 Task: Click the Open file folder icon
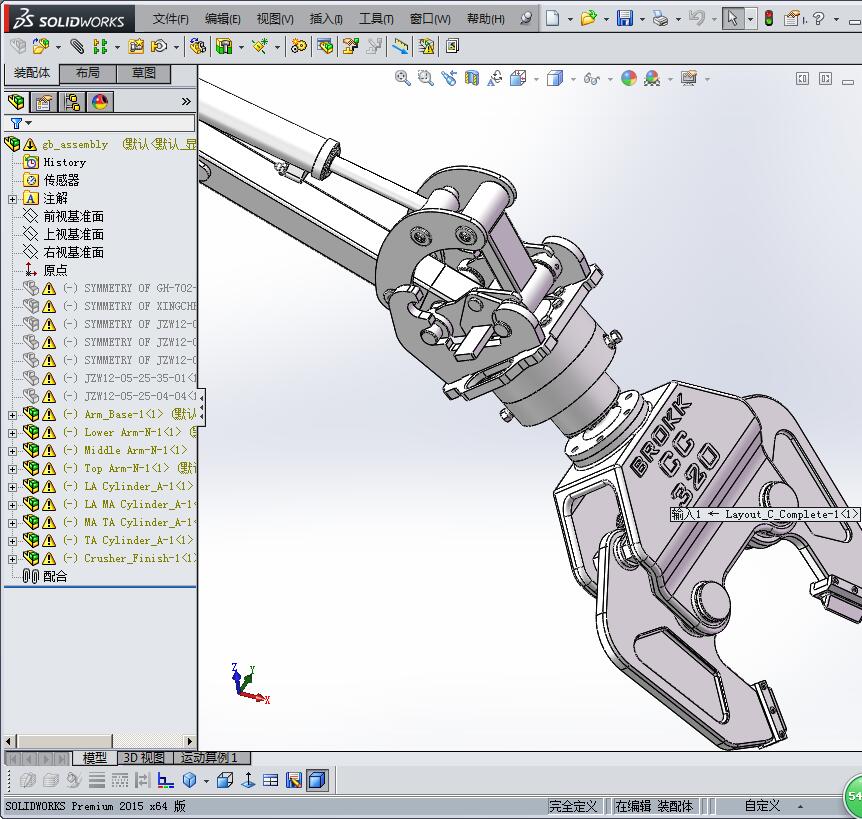pos(588,19)
